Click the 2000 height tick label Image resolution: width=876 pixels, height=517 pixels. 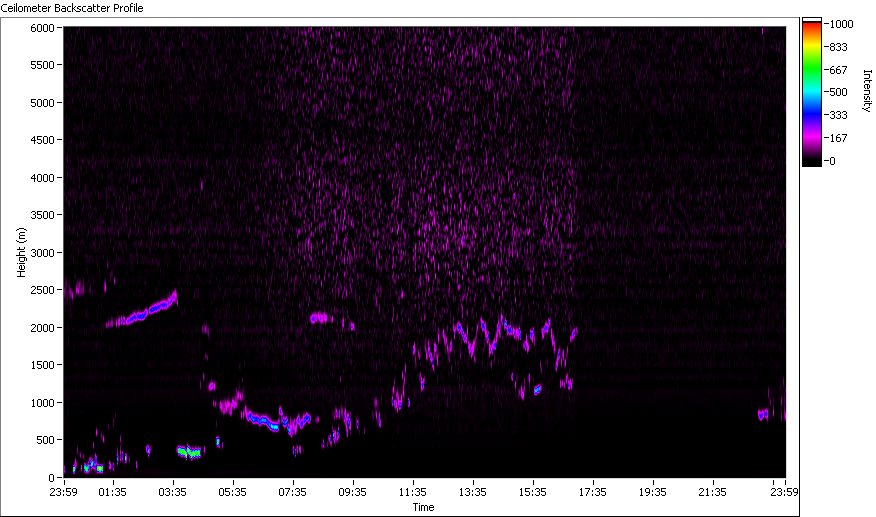42,328
